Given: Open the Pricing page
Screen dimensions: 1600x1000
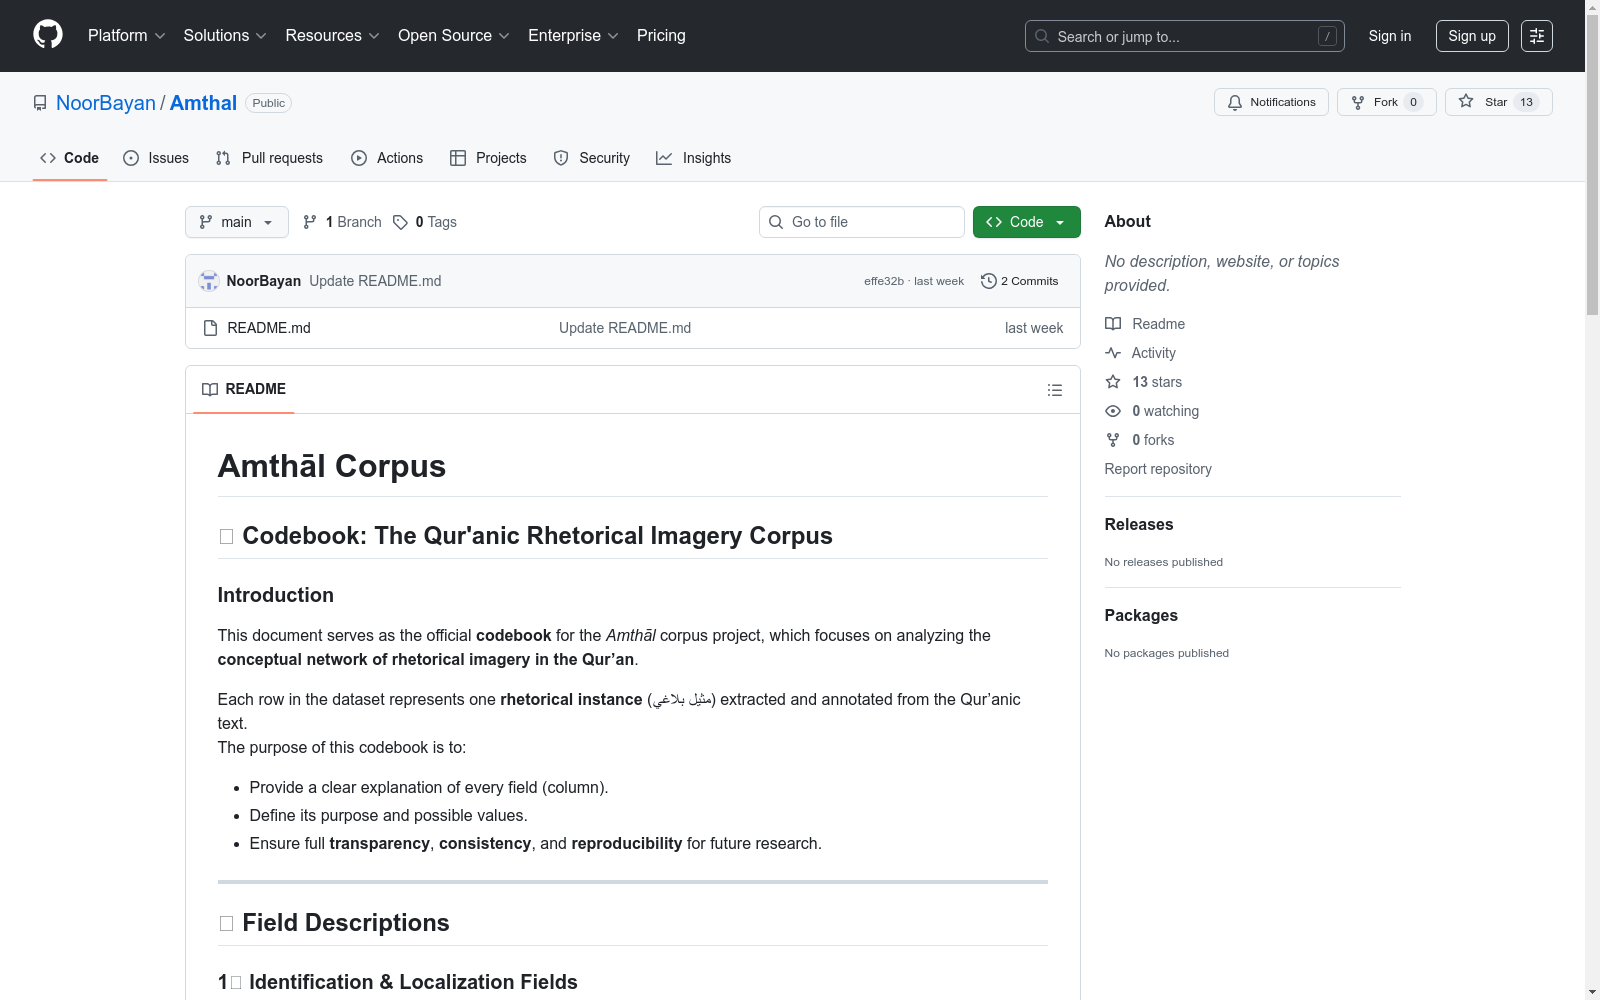Looking at the screenshot, I should [661, 36].
